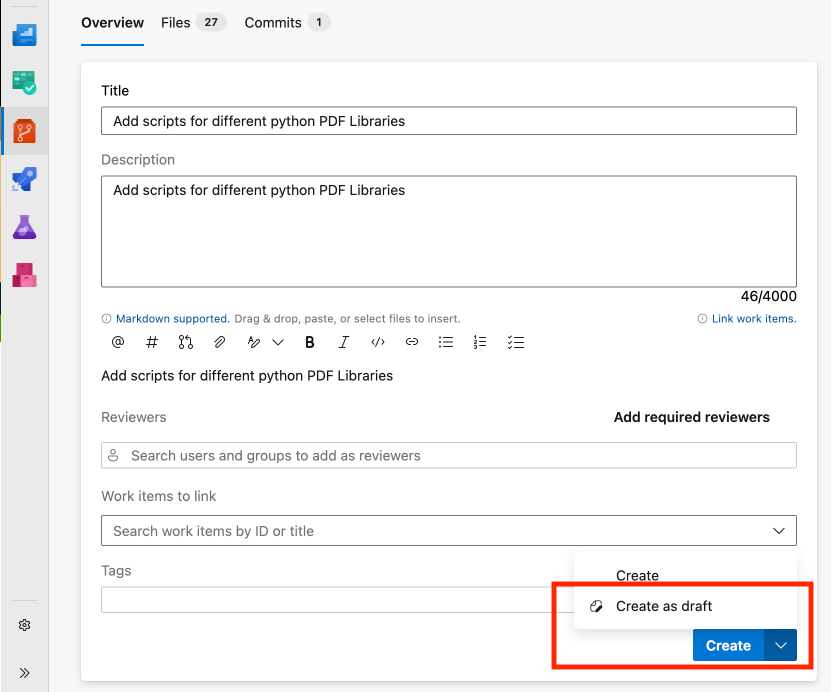831x692 pixels.
Task: Open the Boards work items sidebar icon
Action: pyautogui.click(x=24, y=83)
